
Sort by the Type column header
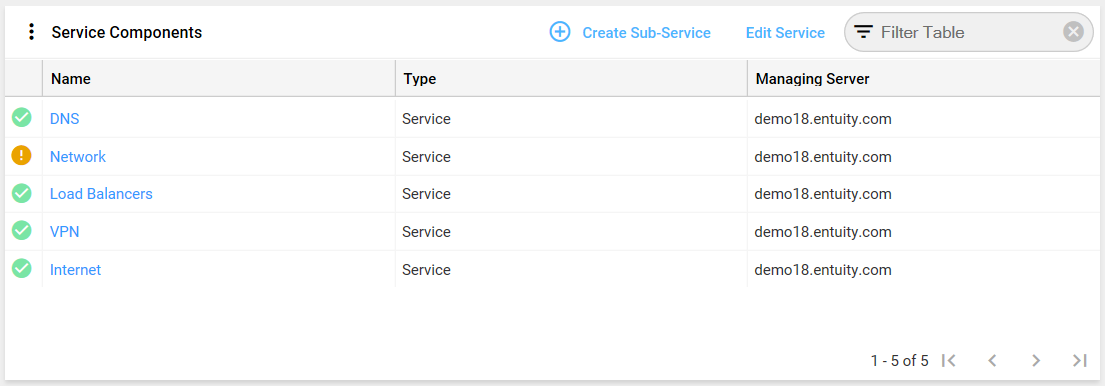pos(571,79)
